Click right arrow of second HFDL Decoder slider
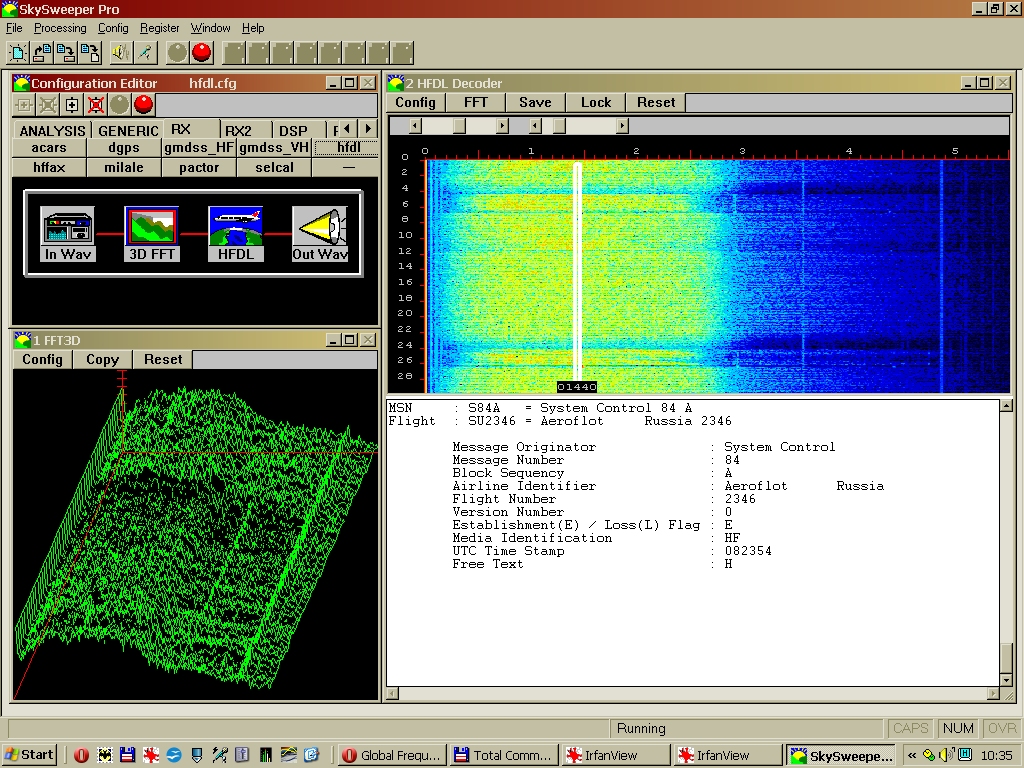1024x768 pixels. point(622,125)
